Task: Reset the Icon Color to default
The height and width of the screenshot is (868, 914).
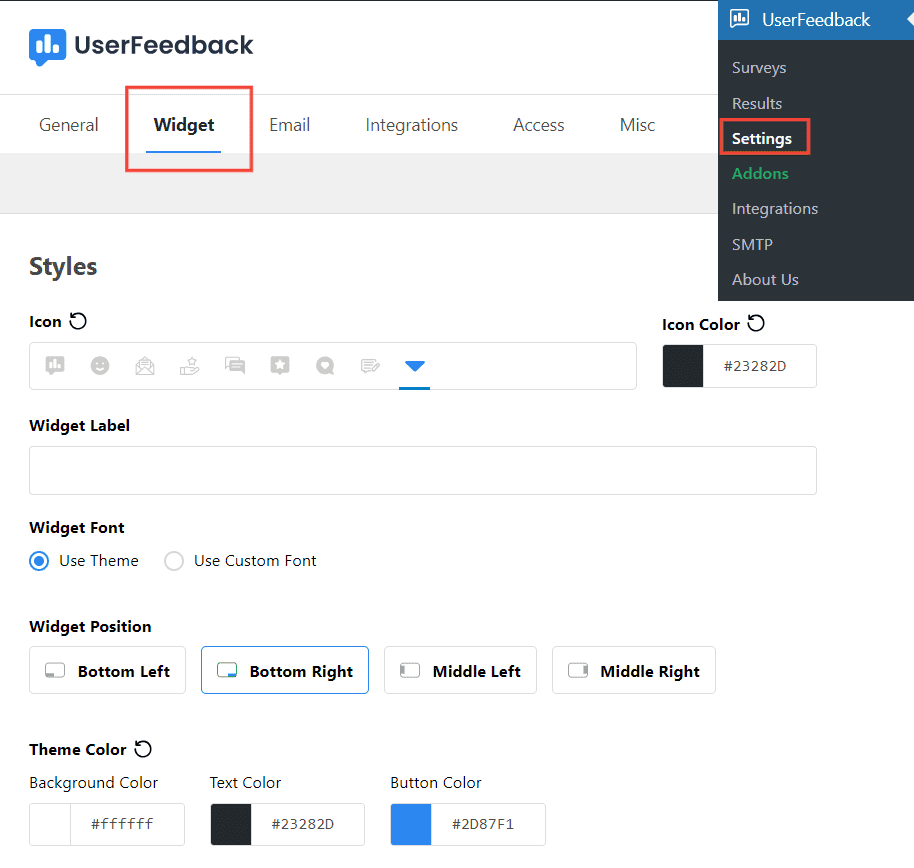Action: [756, 323]
